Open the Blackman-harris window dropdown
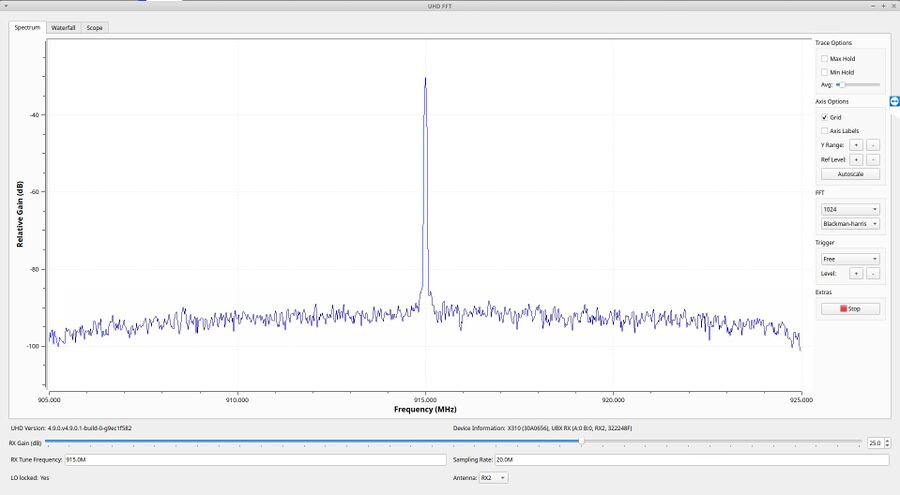The width and height of the screenshot is (900, 495). pyautogui.click(x=850, y=224)
